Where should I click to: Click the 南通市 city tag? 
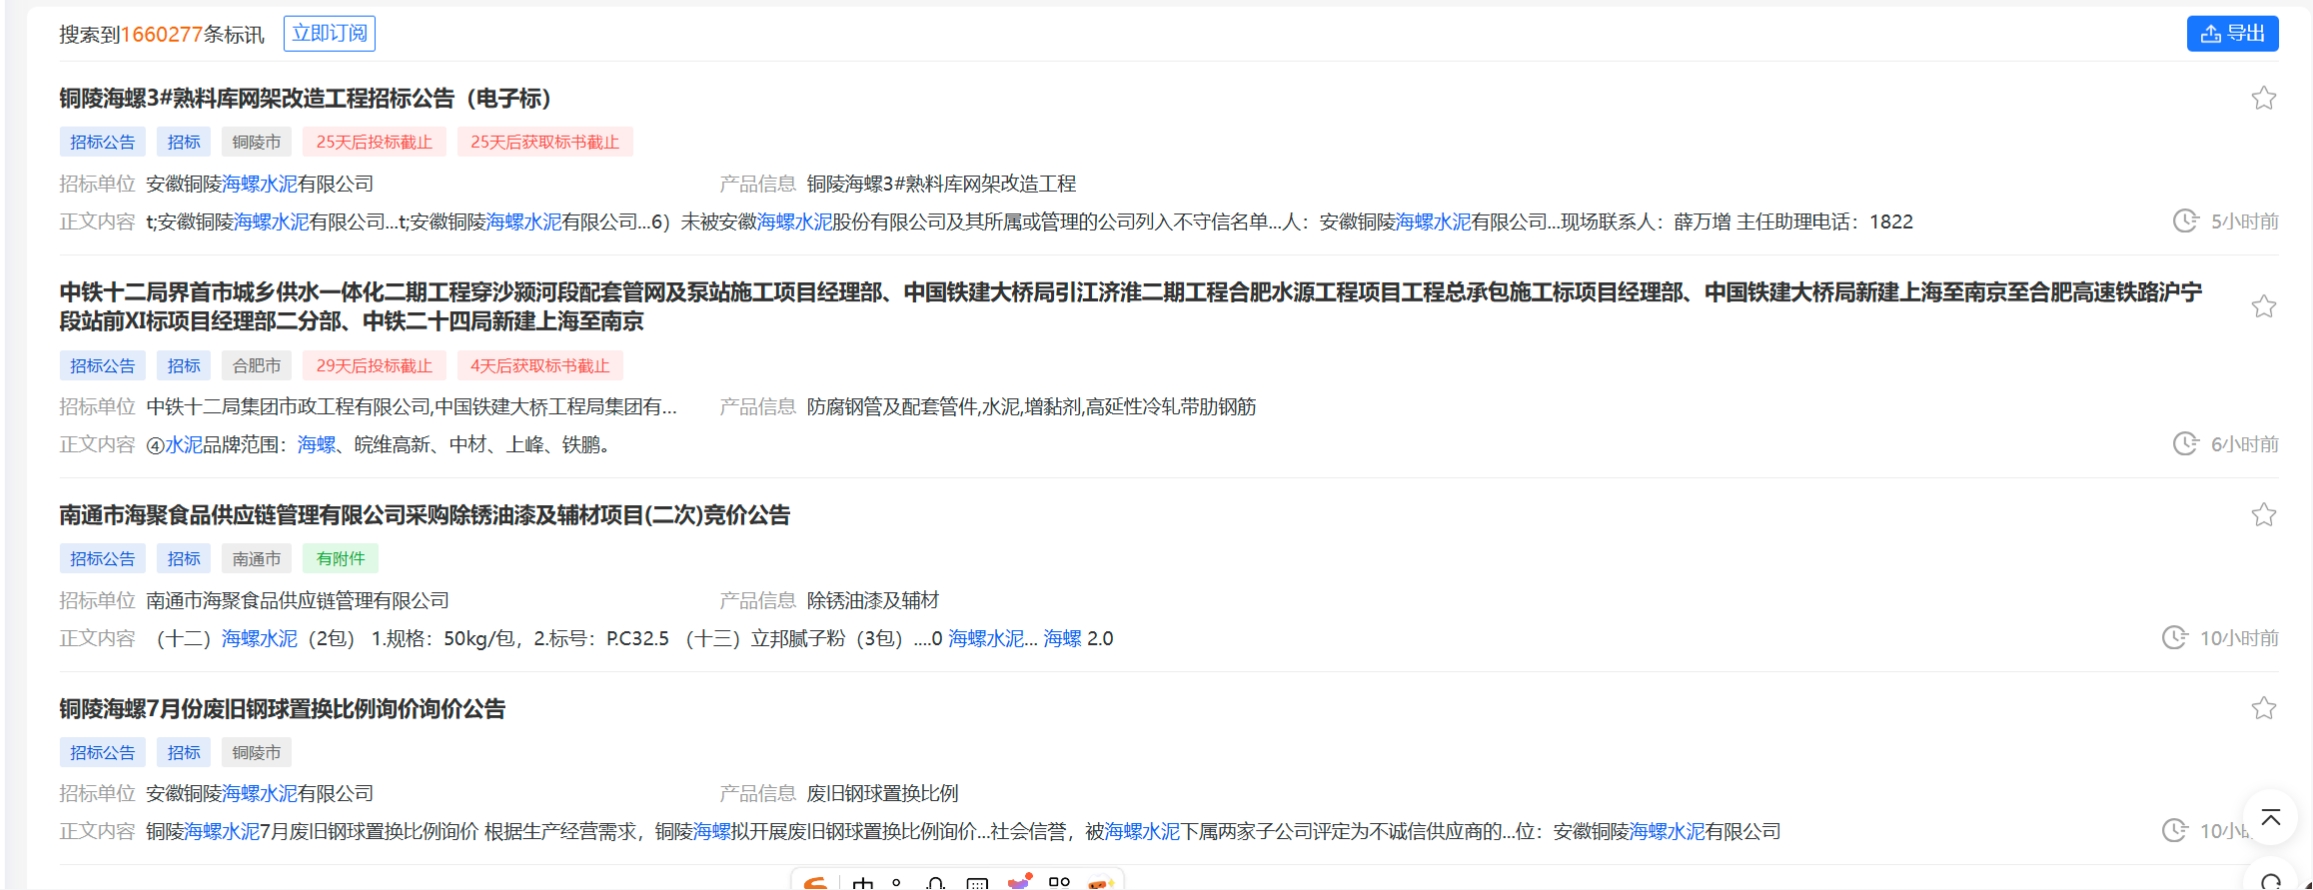(x=257, y=559)
